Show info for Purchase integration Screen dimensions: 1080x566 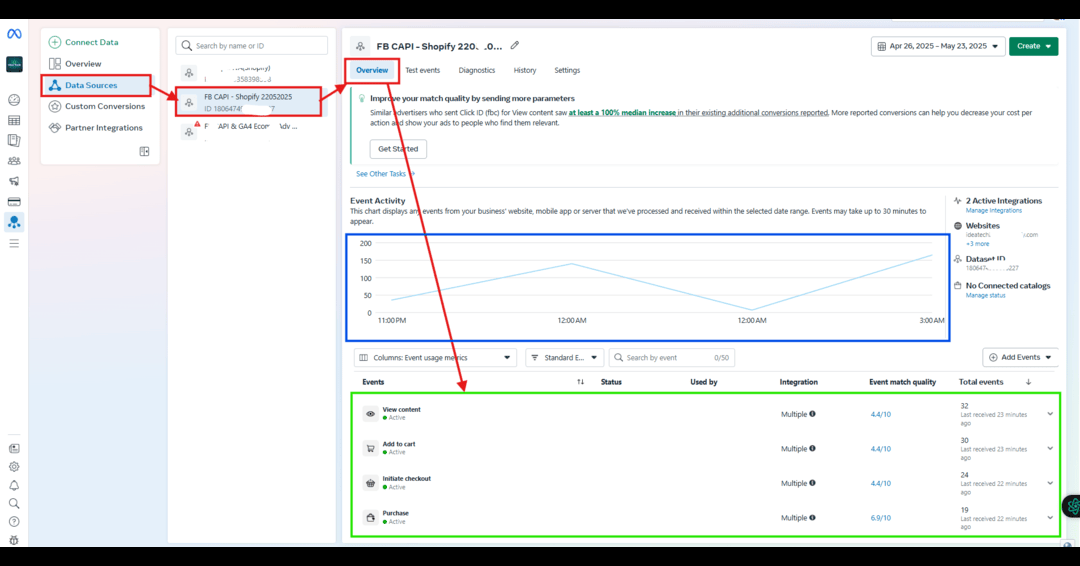click(813, 518)
